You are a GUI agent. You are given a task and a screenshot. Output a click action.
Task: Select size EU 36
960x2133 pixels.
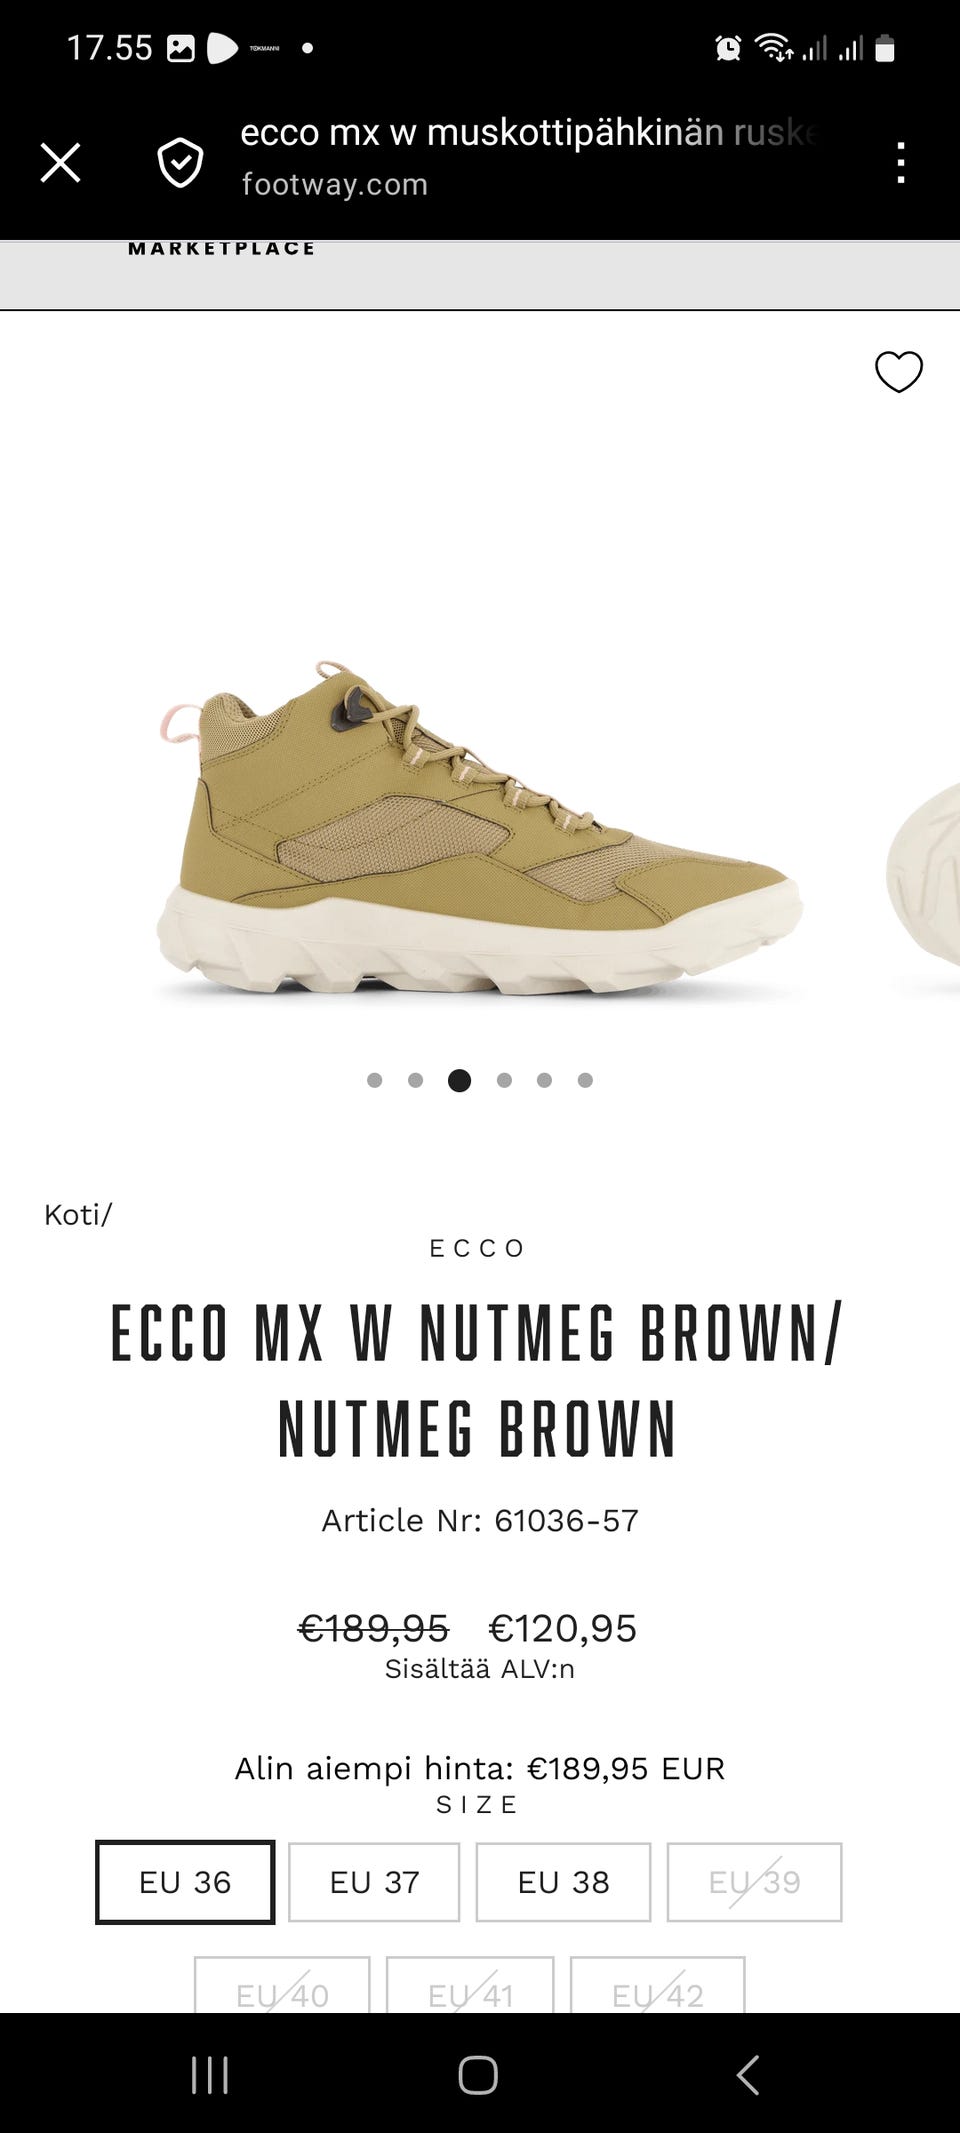click(x=185, y=1882)
